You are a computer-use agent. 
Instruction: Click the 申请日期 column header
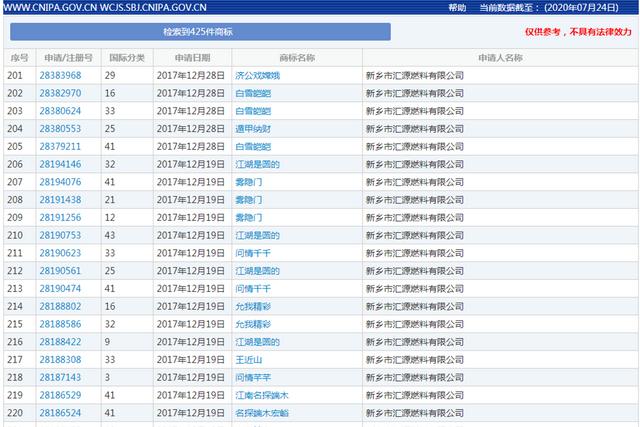[193, 58]
